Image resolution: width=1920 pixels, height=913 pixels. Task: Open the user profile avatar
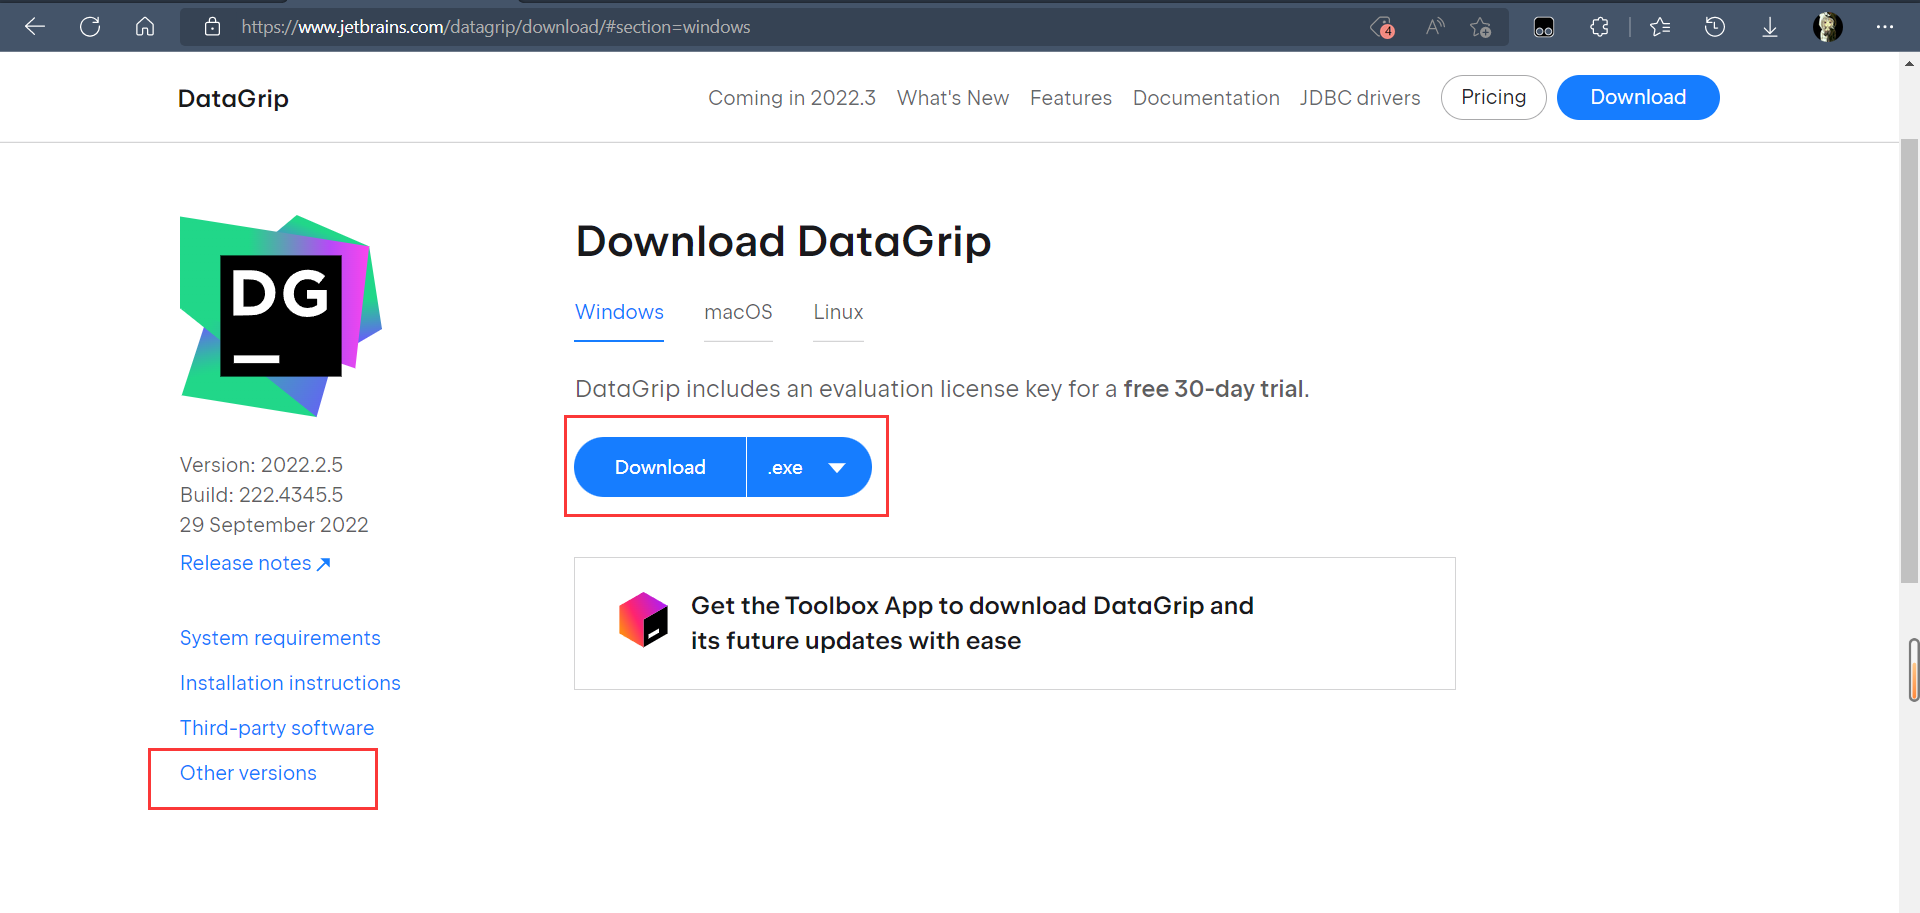[x=1828, y=27]
